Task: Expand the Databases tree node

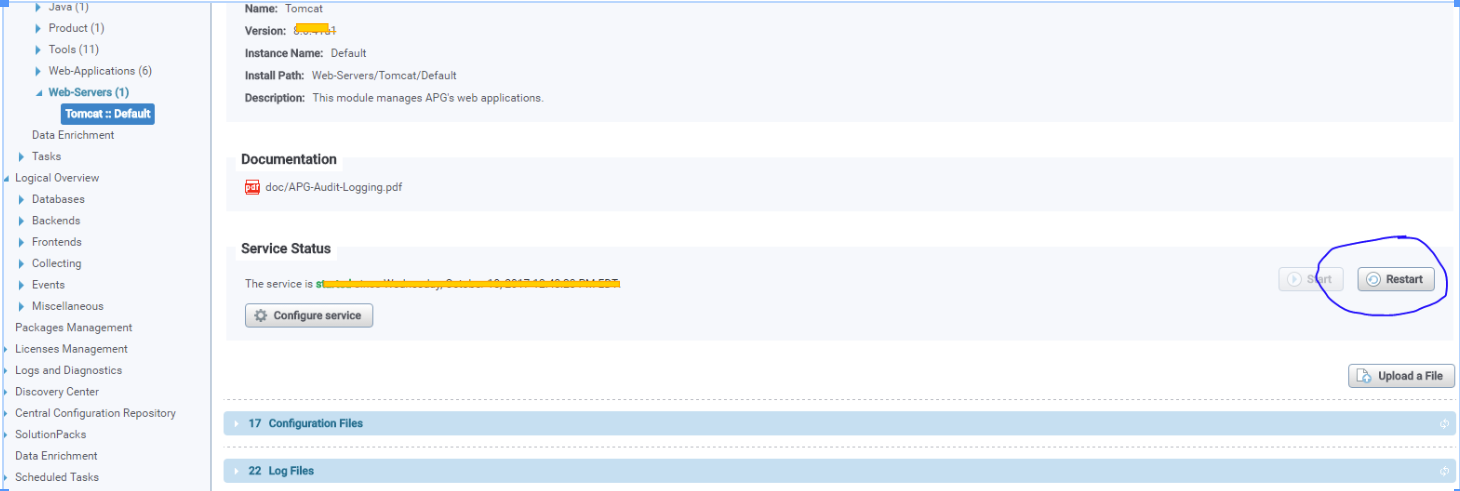Action: coord(21,199)
